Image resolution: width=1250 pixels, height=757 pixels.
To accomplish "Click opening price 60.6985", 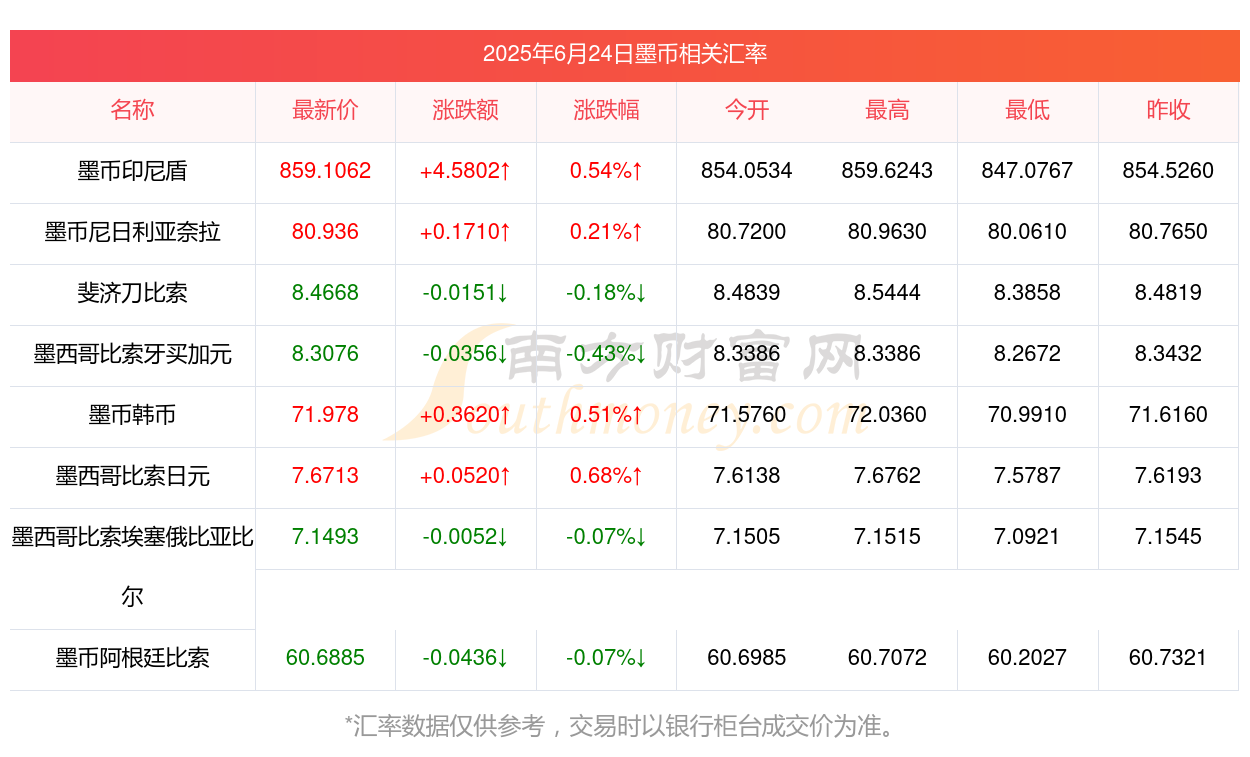I will [x=747, y=658].
